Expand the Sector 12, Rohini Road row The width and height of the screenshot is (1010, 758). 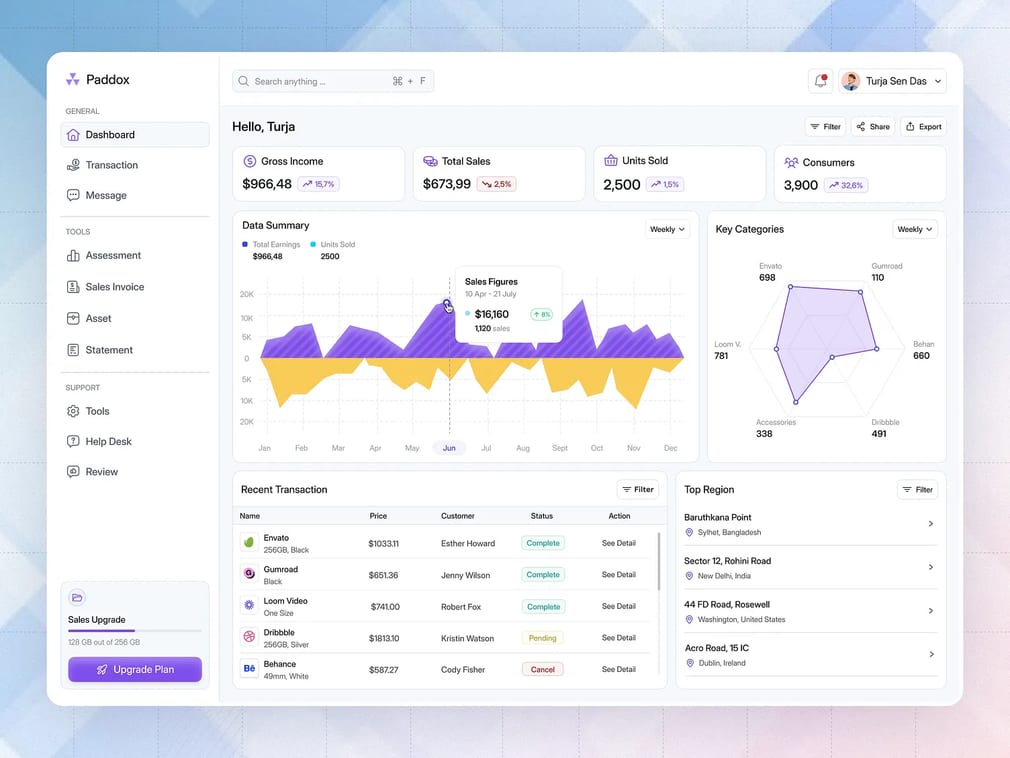(931, 567)
